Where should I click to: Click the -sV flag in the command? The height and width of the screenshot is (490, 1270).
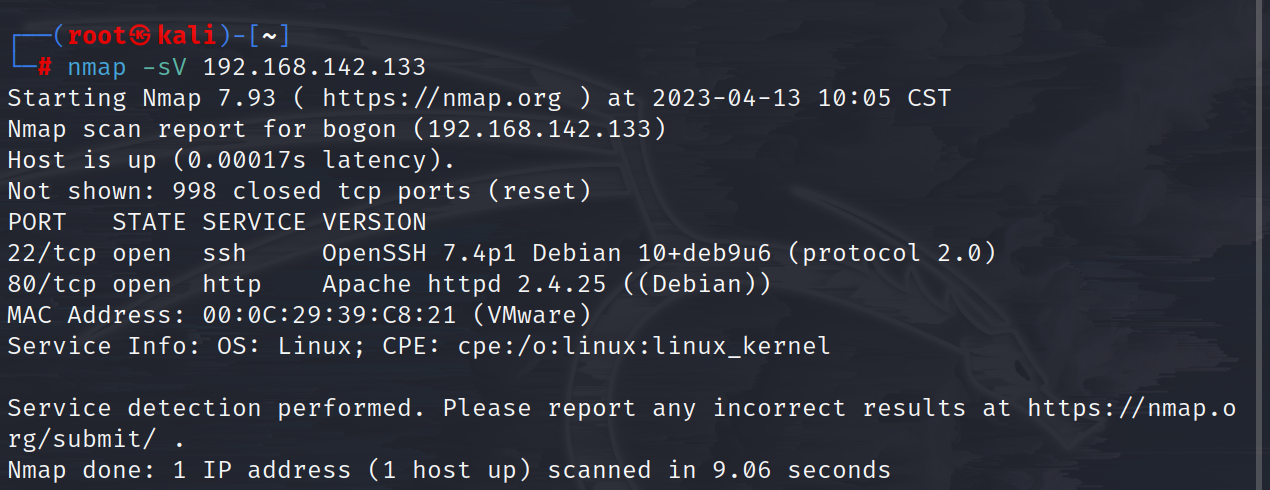[x=165, y=68]
